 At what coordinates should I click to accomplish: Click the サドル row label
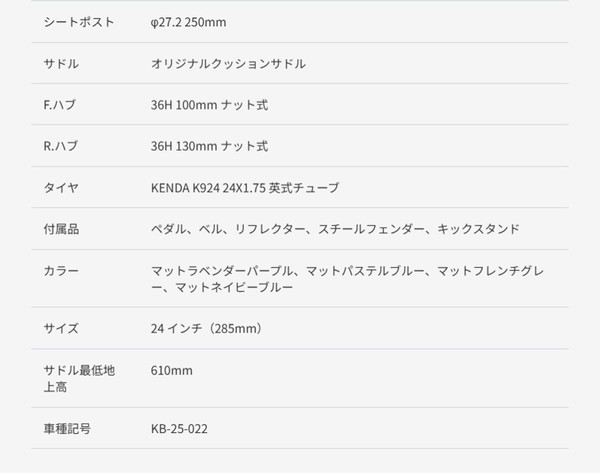61,64
